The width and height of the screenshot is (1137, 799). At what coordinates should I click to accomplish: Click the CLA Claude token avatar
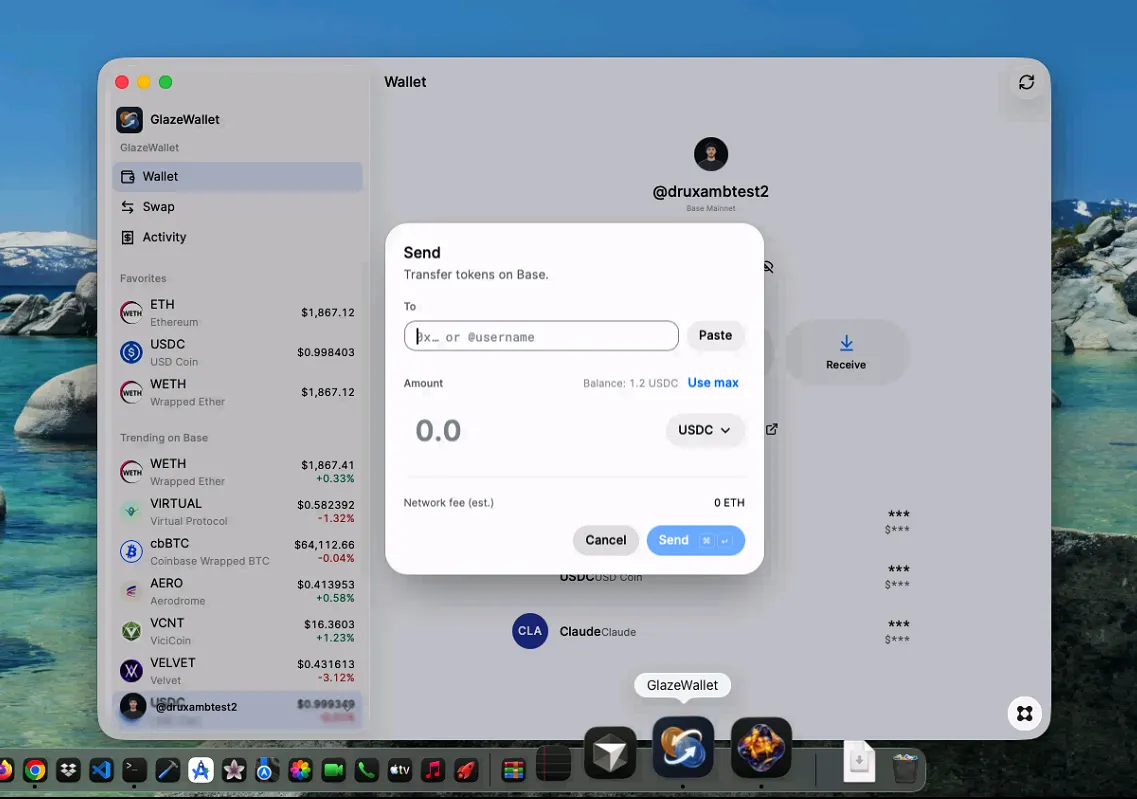[x=530, y=631]
